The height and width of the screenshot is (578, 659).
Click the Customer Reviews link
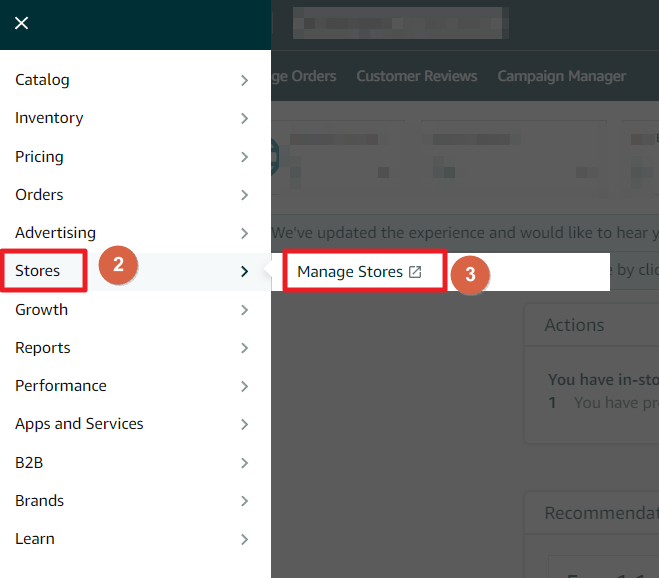coord(417,76)
